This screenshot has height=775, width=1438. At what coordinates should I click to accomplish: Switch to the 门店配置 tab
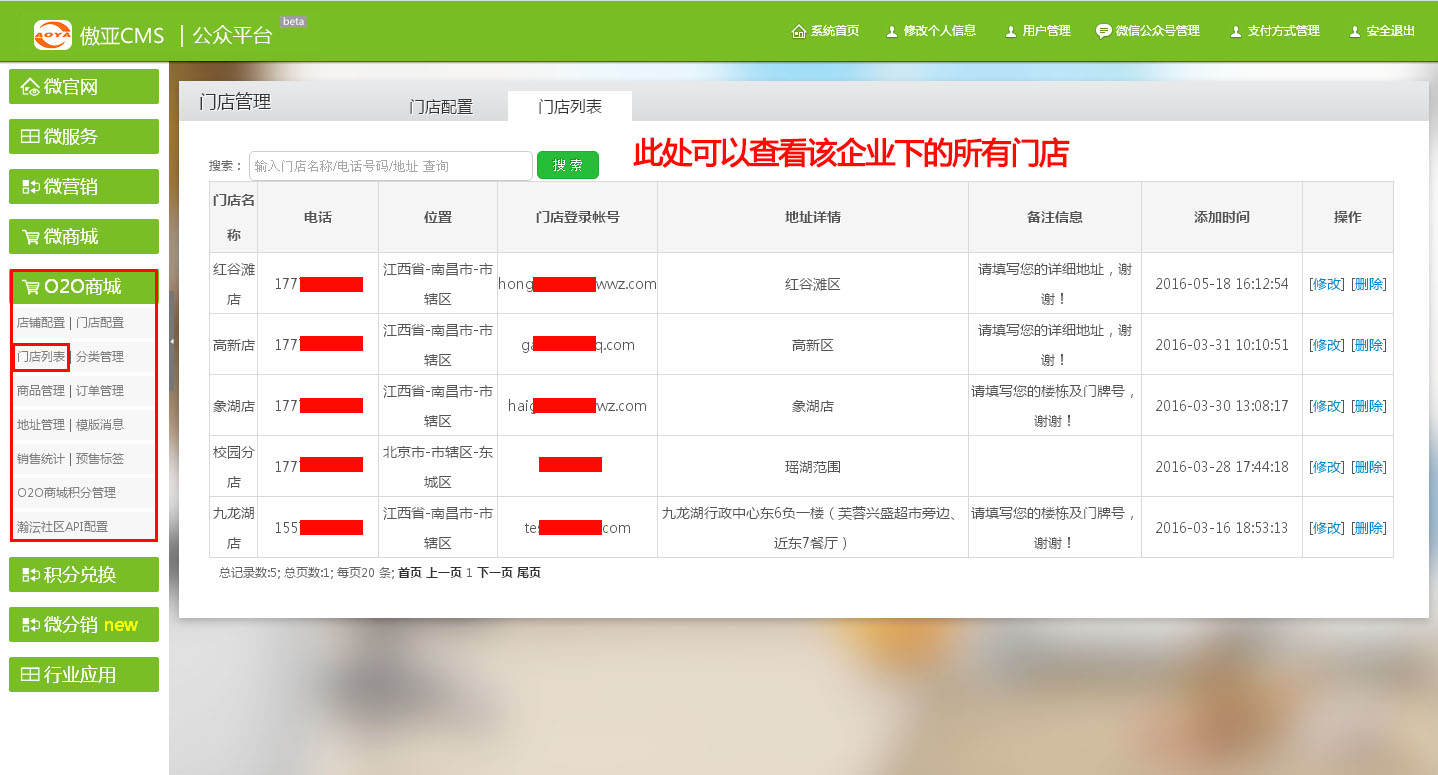(x=440, y=107)
